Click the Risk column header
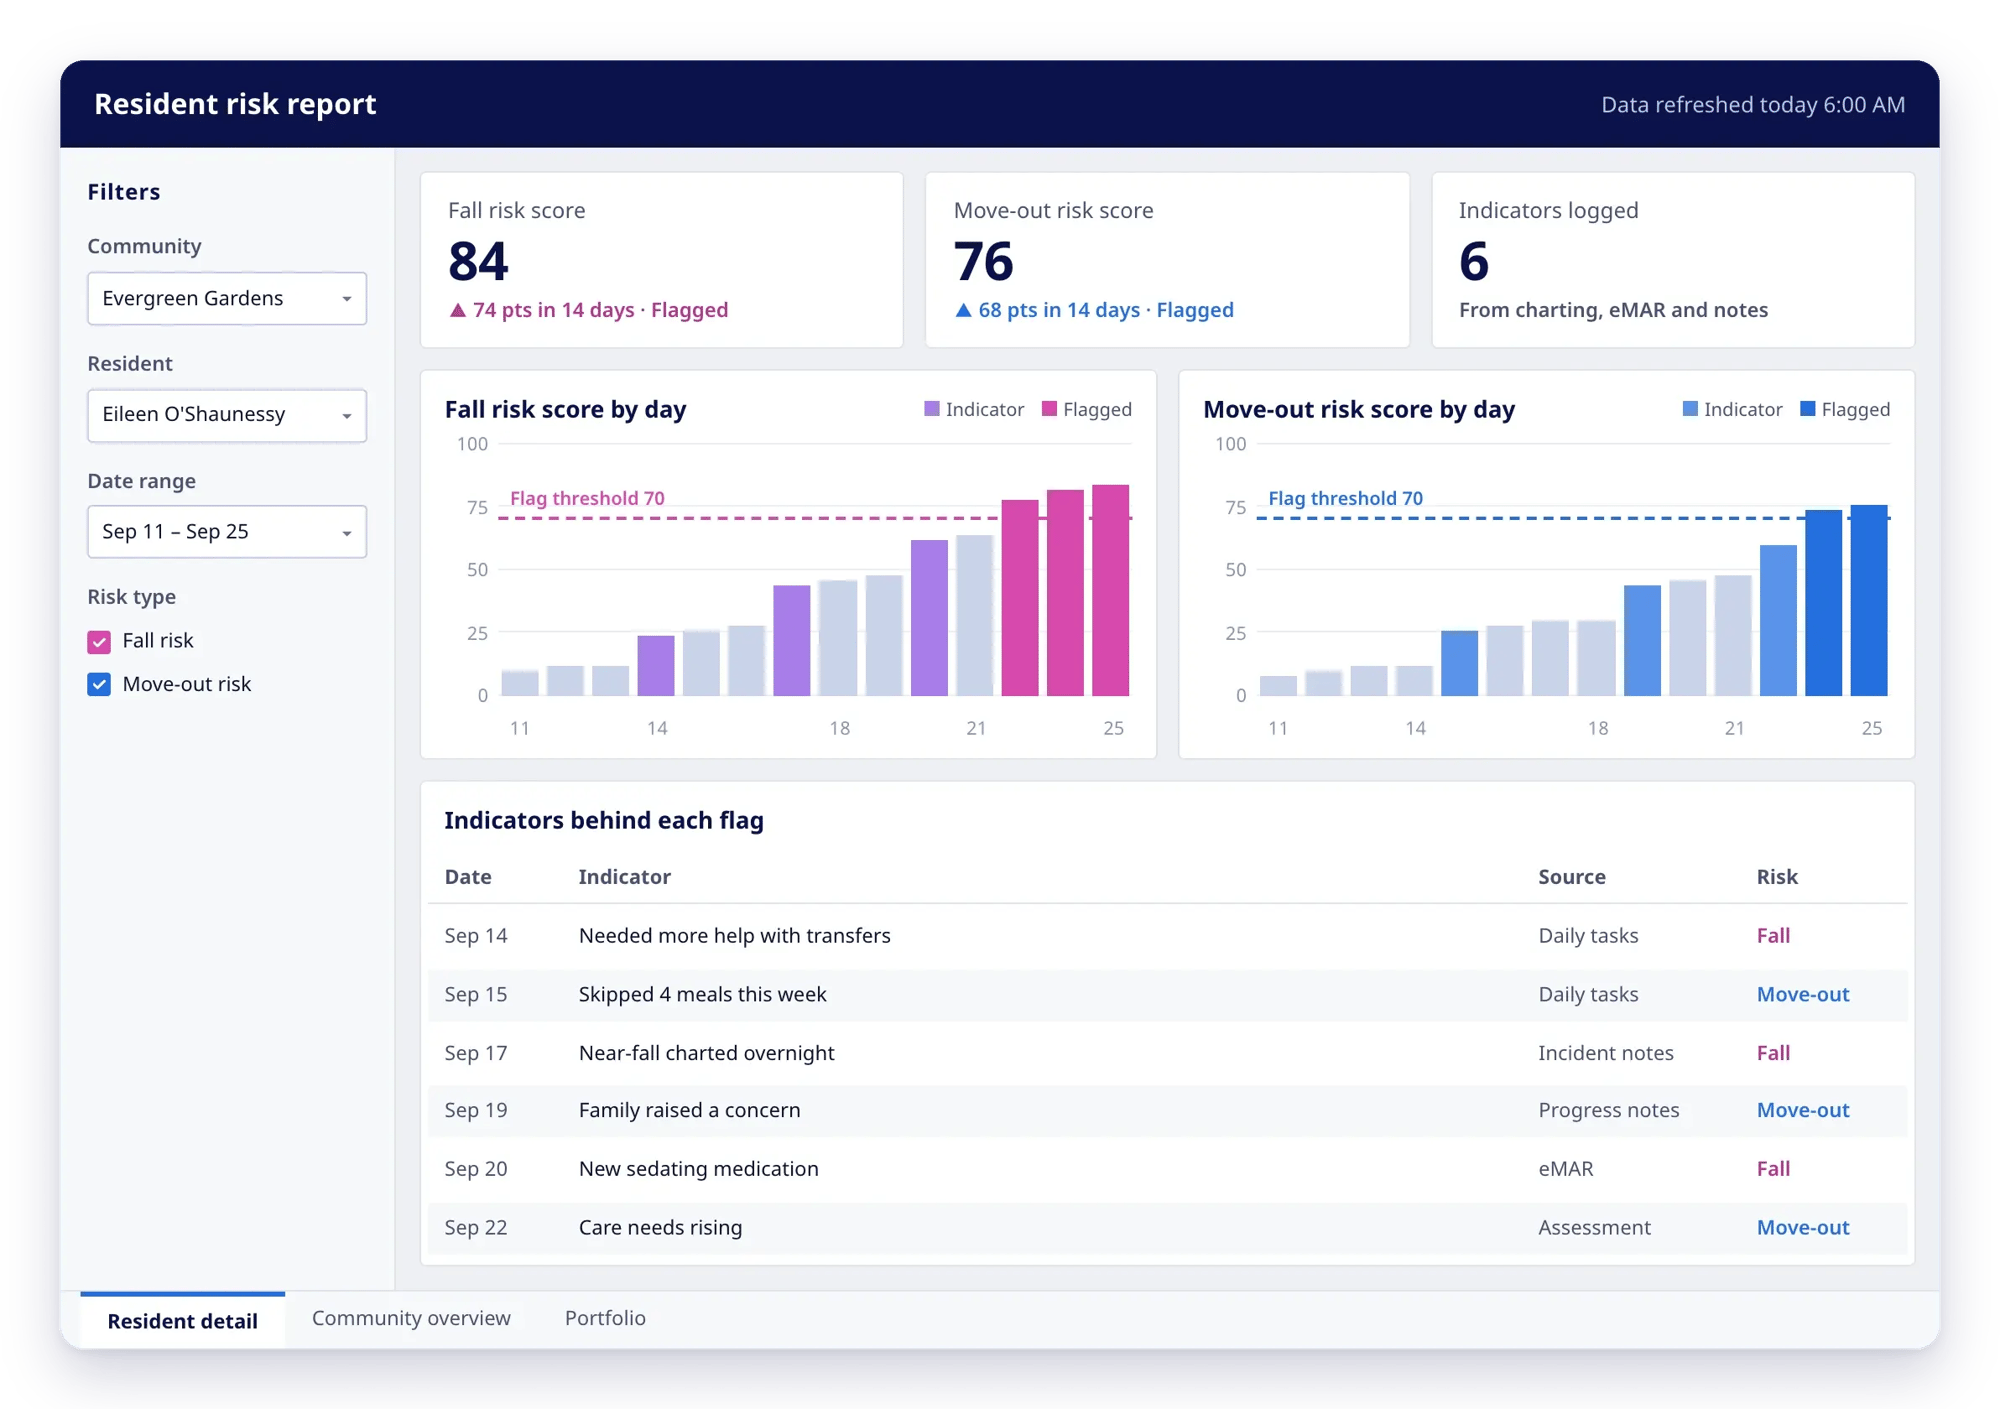 (1777, 877)
